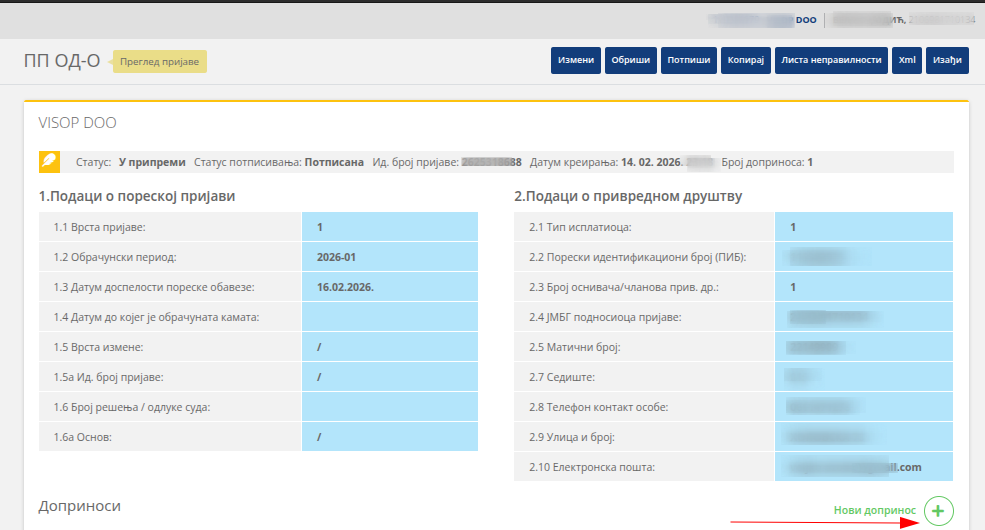Delete the form with Обриши
The height and width of the screenshot is (530, 985).
point(632,60)
